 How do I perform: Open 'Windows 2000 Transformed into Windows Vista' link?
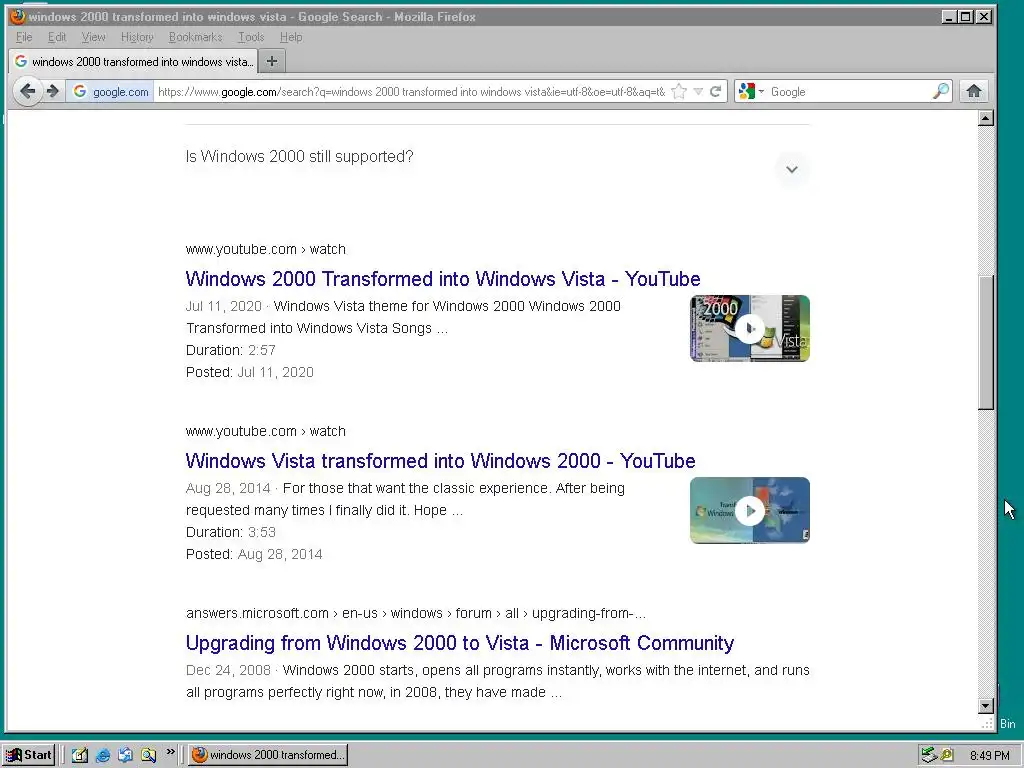[x=443, y=279]
